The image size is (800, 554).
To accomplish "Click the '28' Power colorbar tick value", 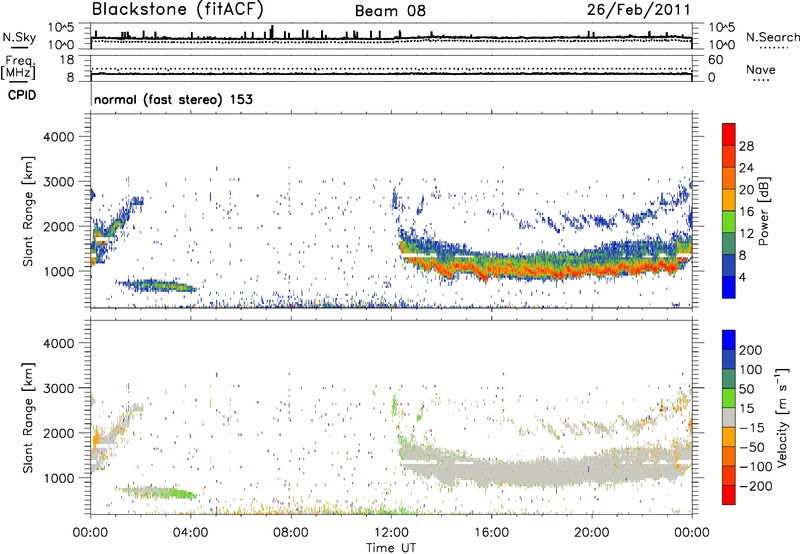I will [746, 146].
